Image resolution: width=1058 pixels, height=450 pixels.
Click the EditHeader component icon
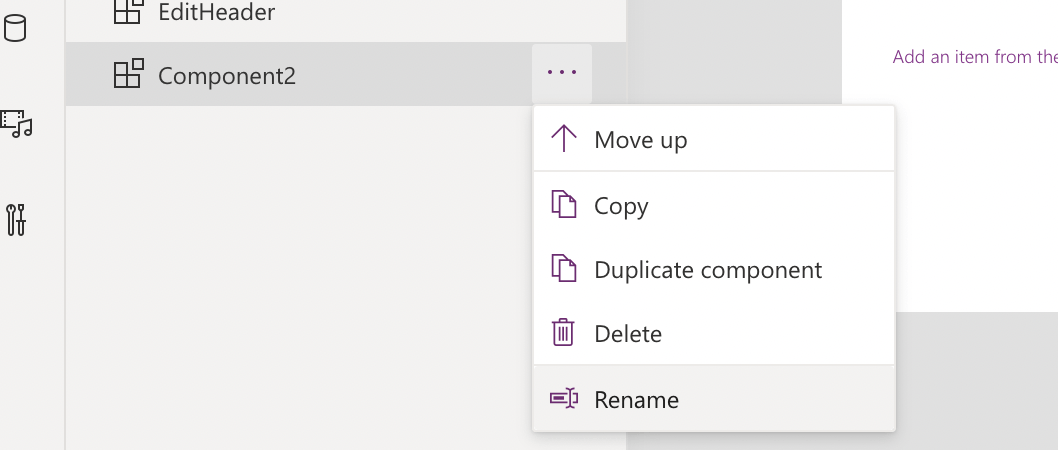tap(128, 12)
